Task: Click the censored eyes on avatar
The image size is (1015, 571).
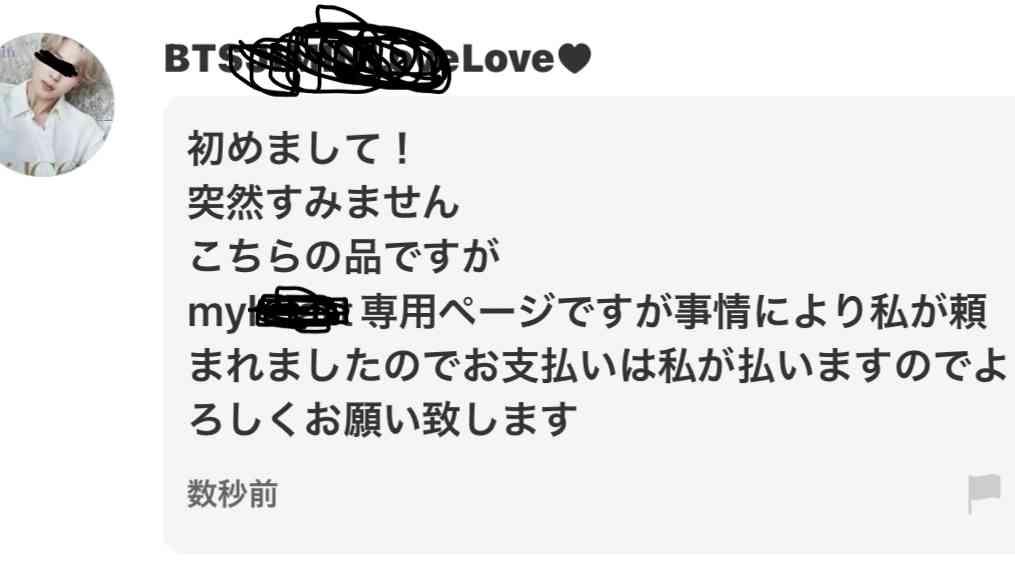Action: pos(57,60)
